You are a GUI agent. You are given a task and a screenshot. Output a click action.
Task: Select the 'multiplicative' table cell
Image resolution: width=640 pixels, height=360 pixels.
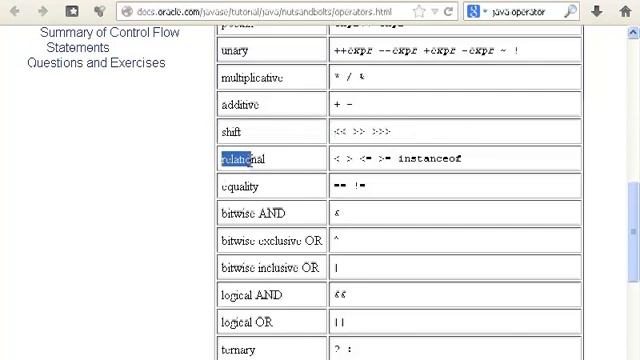[x=272, y=77]
